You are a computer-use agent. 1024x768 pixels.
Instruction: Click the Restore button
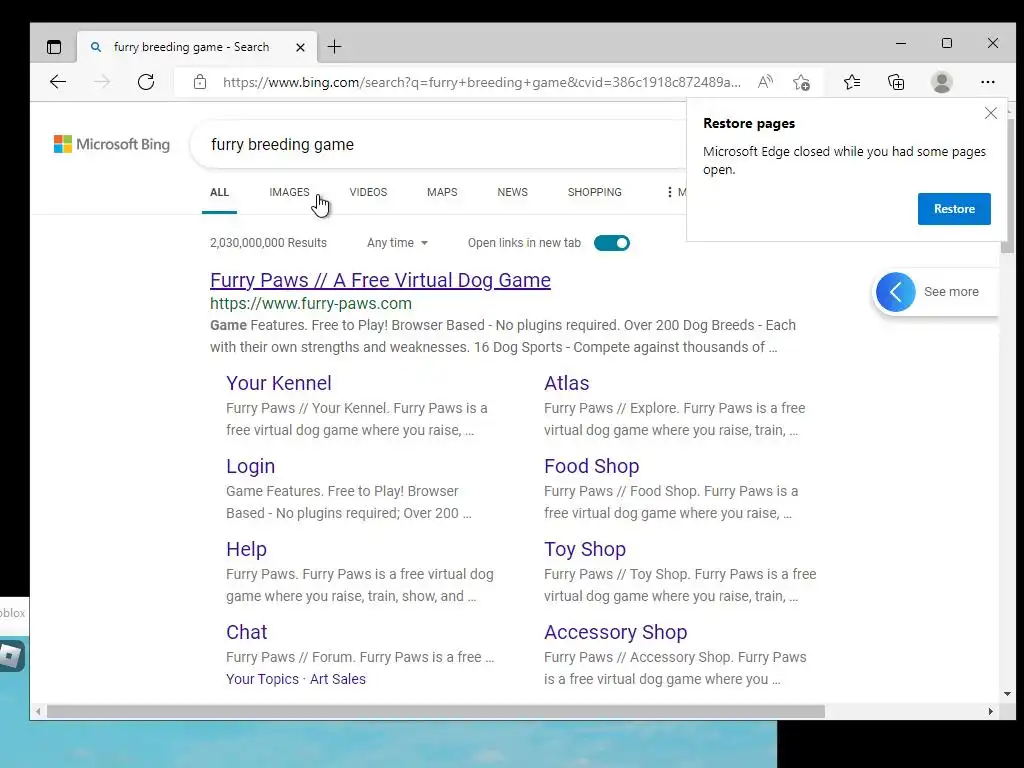pos(954,209)
